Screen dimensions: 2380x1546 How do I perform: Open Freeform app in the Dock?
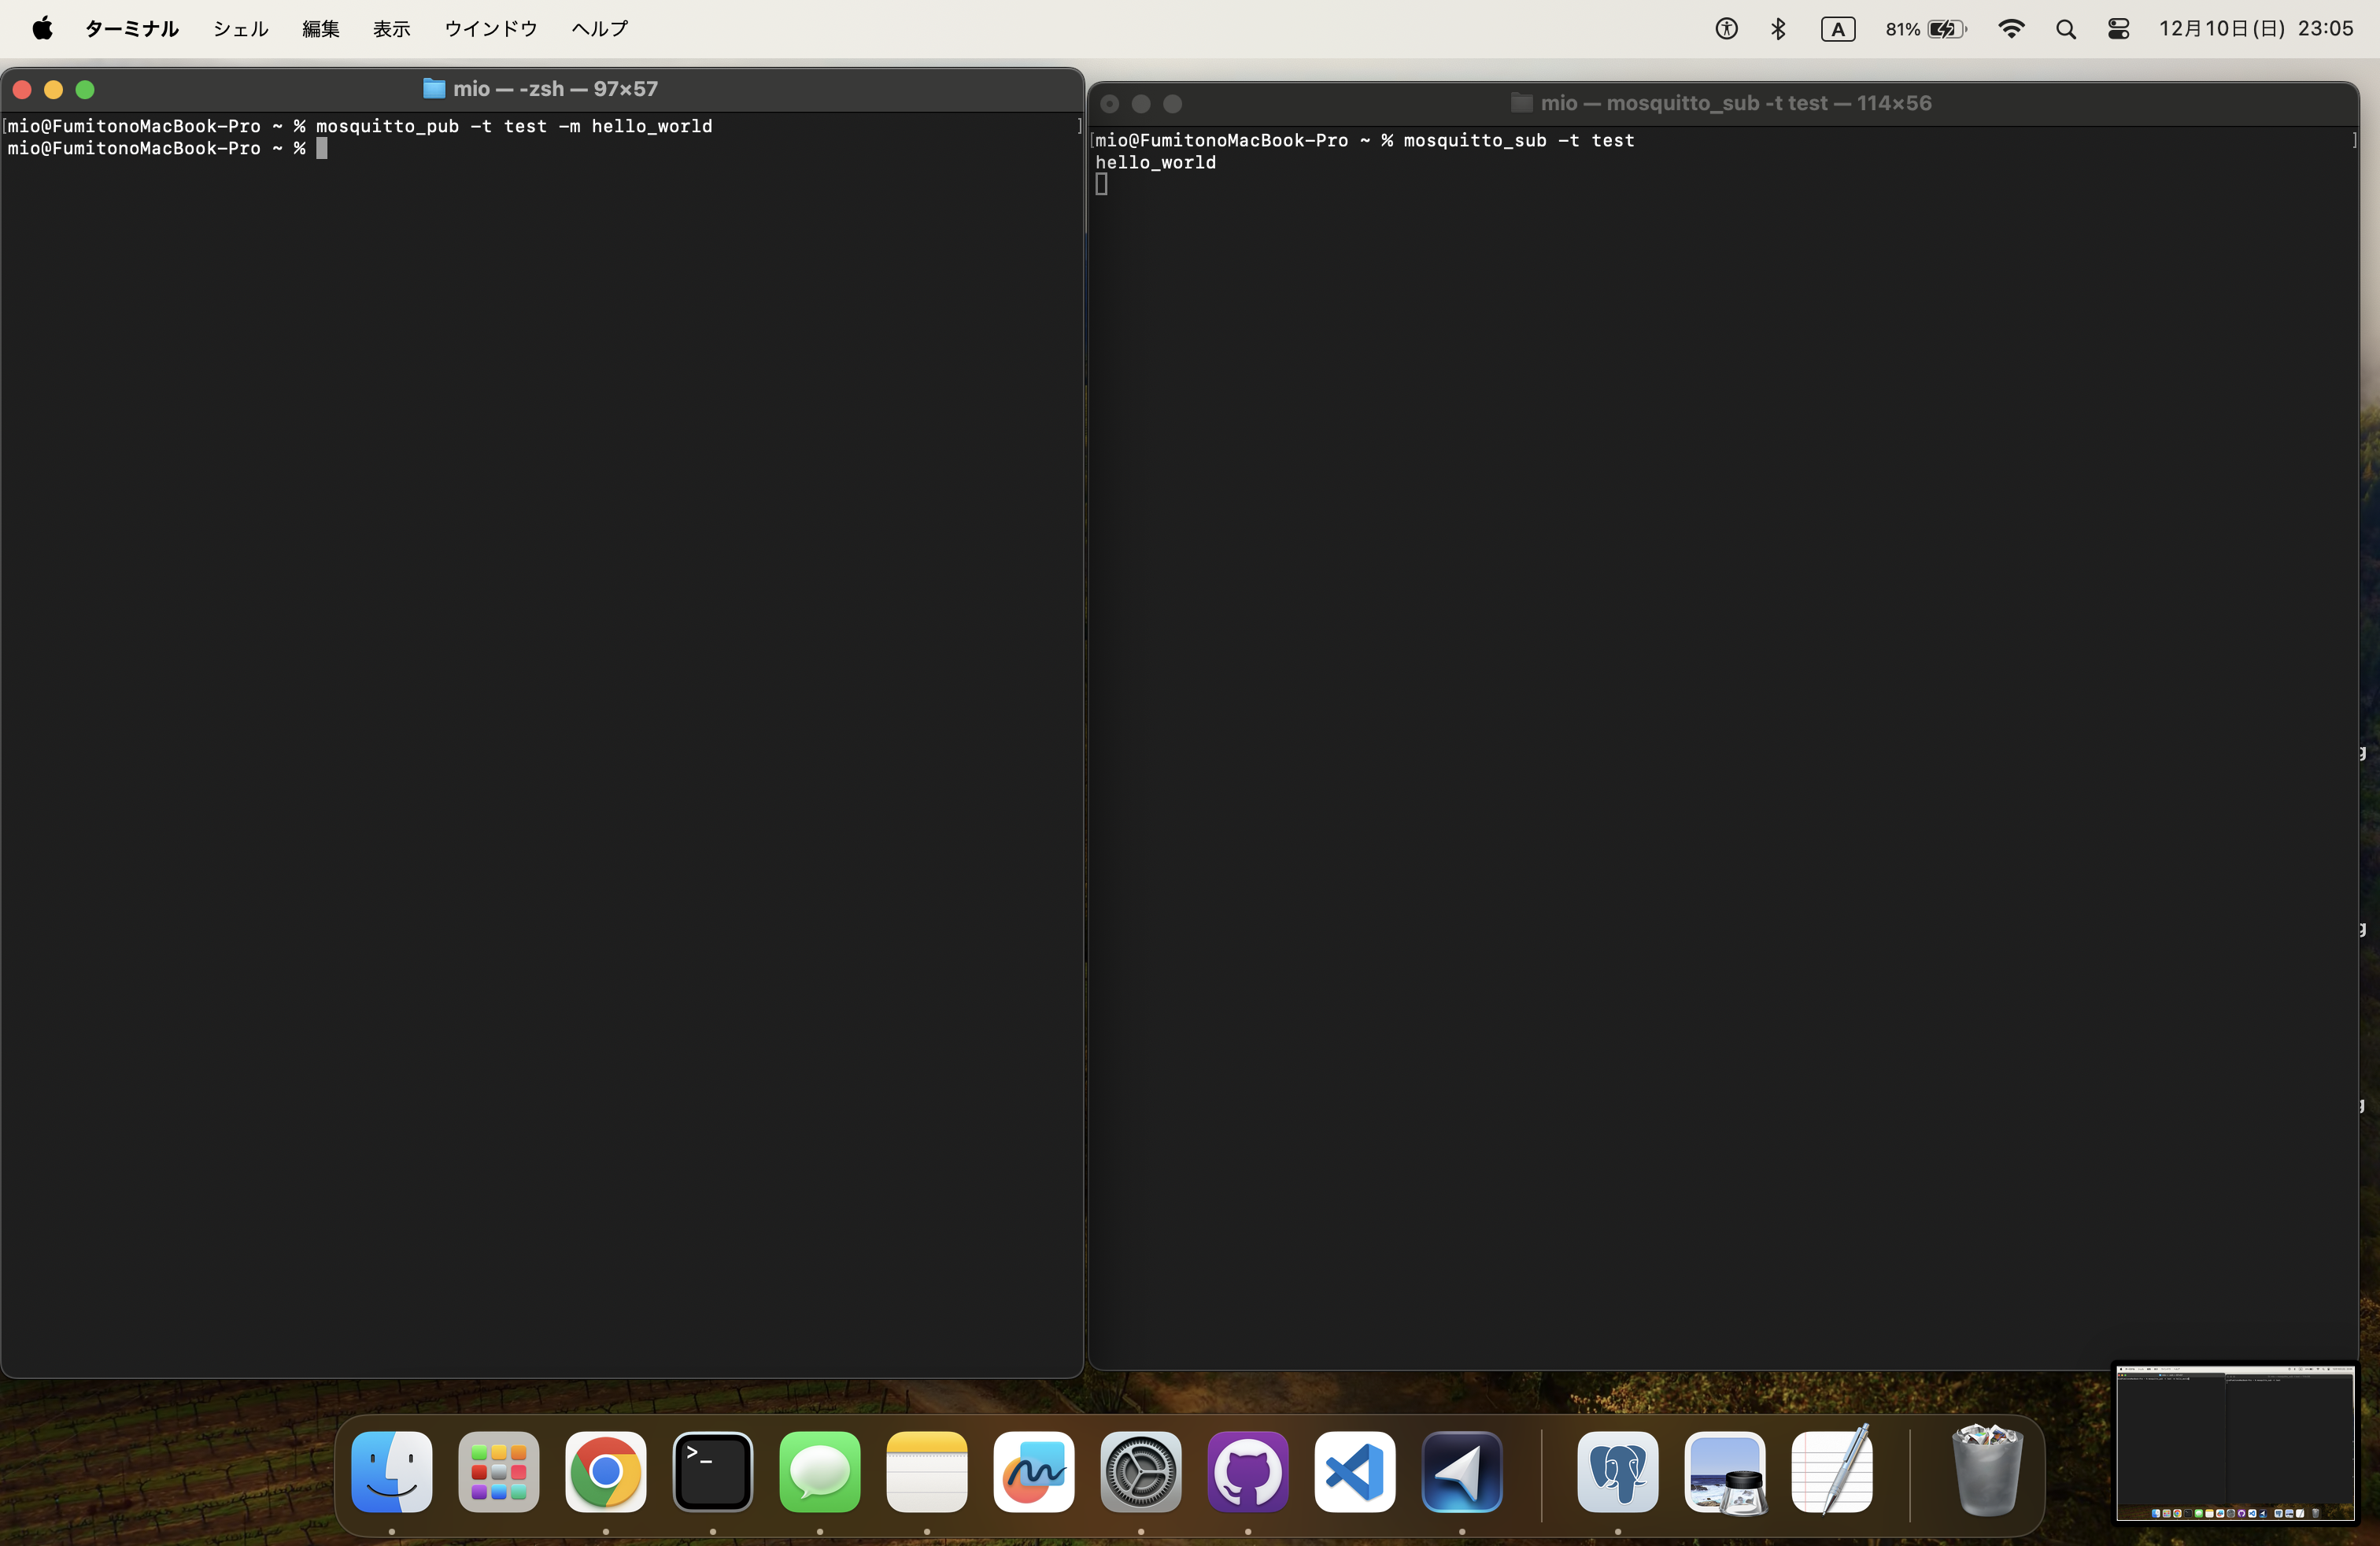[x=1033, y=1471]
